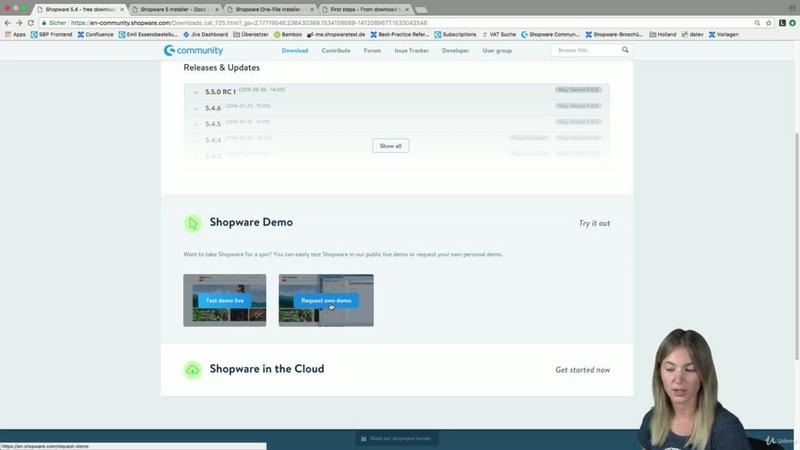Open the Best-Practice Refer... bookmark
The height and width of the screenshot is (450, 800).
click(x=399, y=34)
